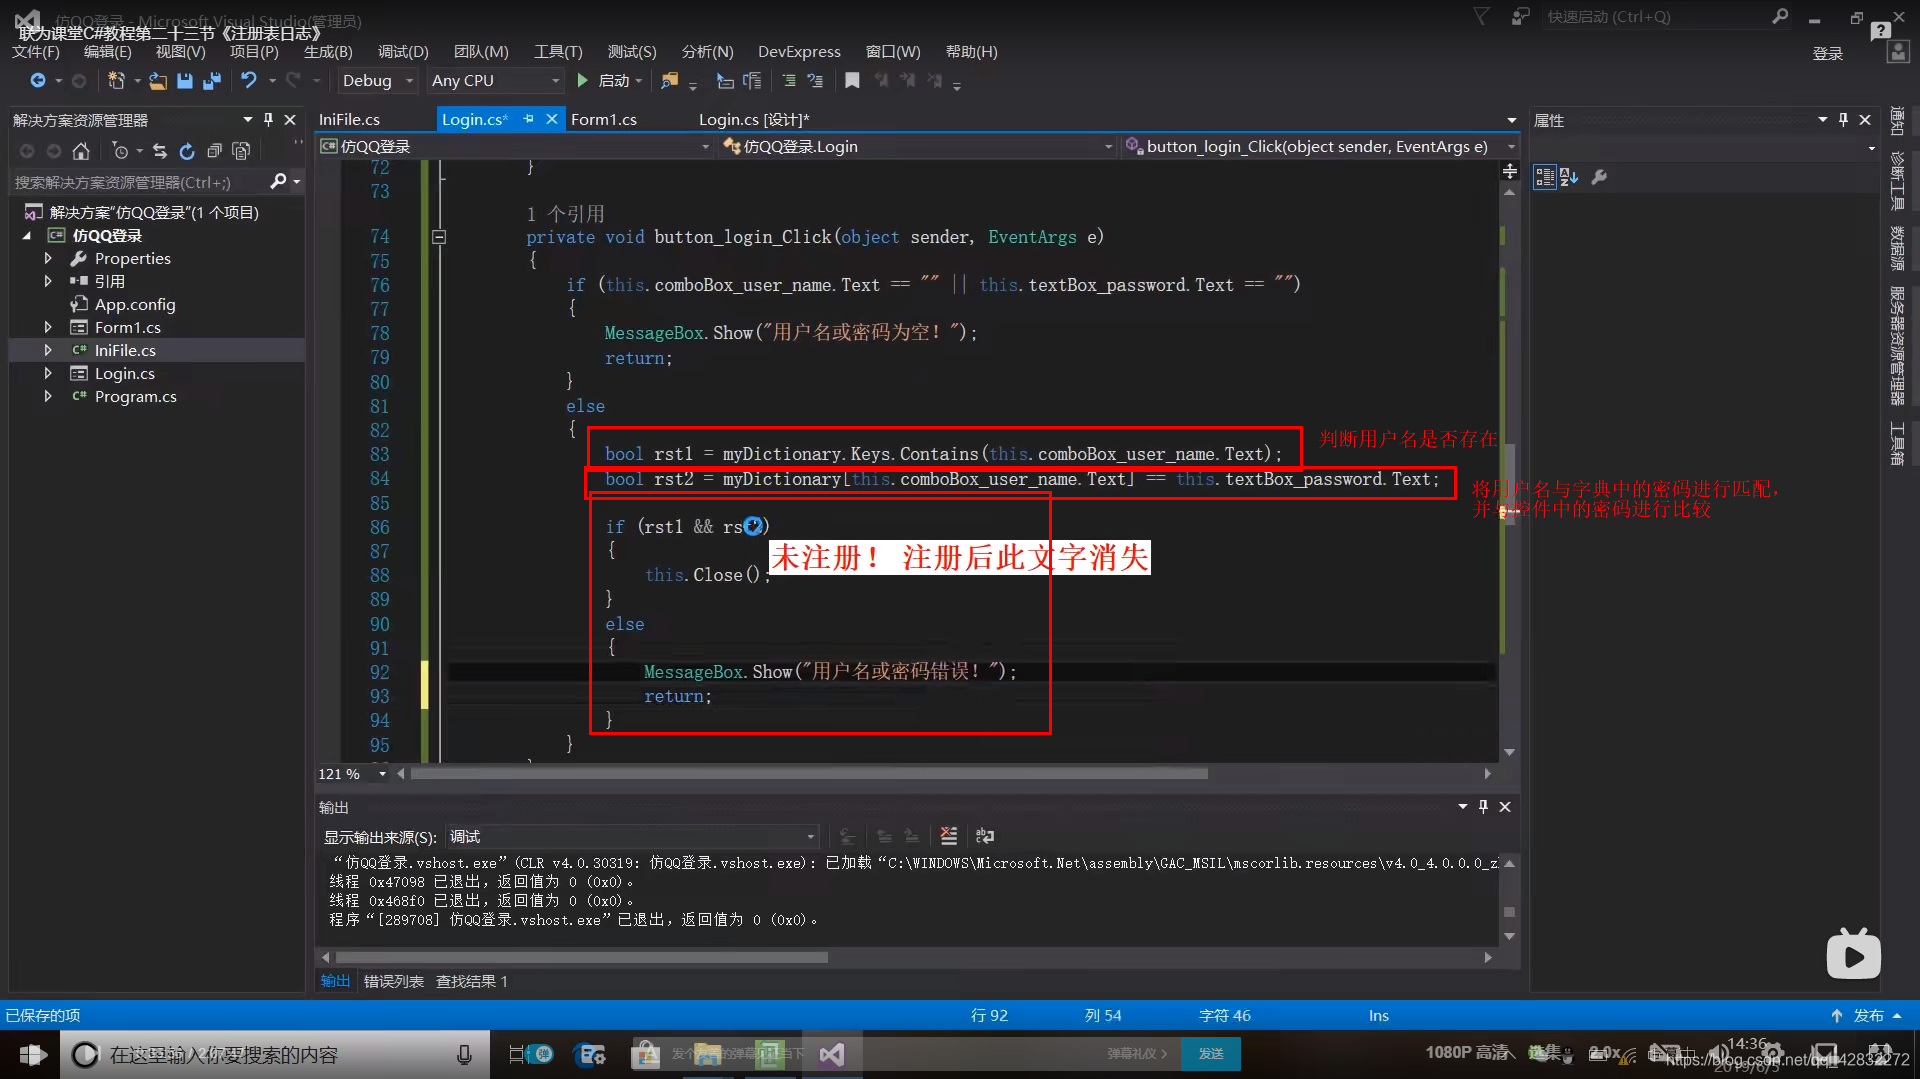1920x1079 pixels.
Task: Switch to the Form1.cs editor tab
Action: 604,120
